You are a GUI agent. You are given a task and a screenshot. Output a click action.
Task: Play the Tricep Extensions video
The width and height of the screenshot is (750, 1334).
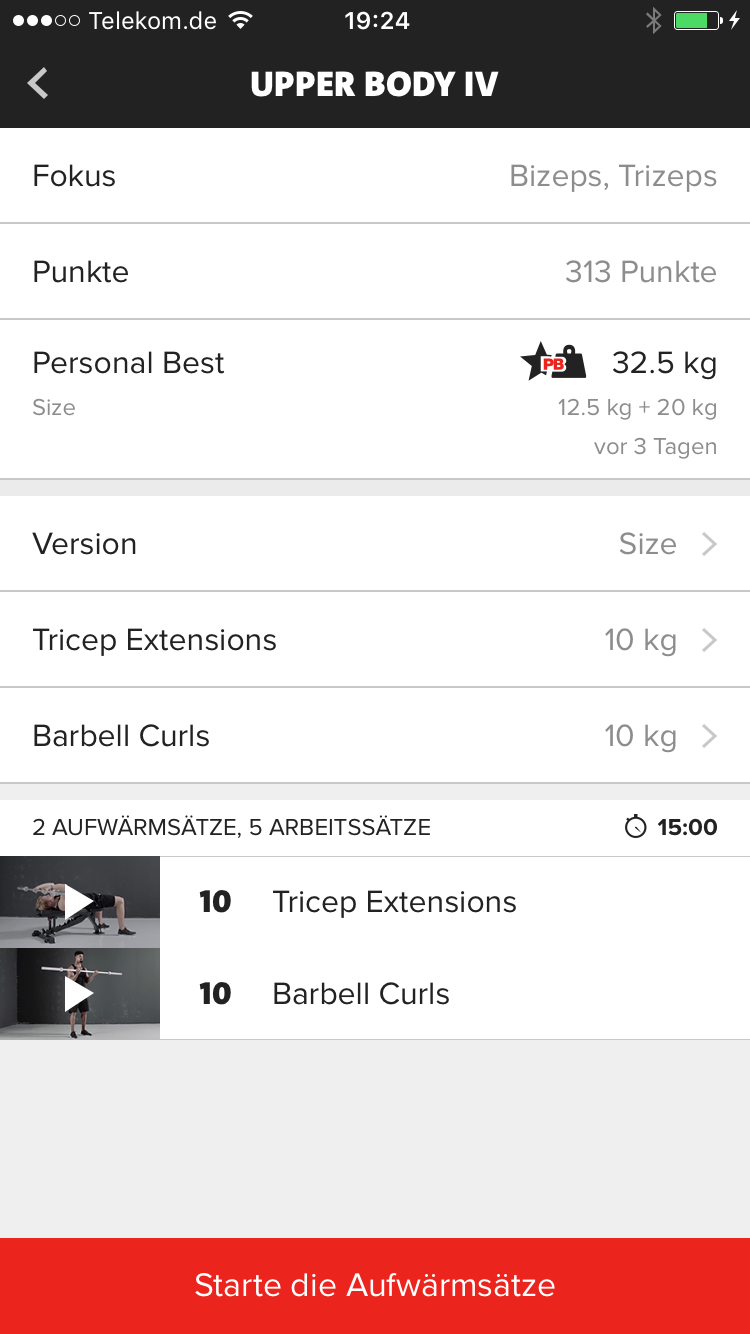(79, 902)
